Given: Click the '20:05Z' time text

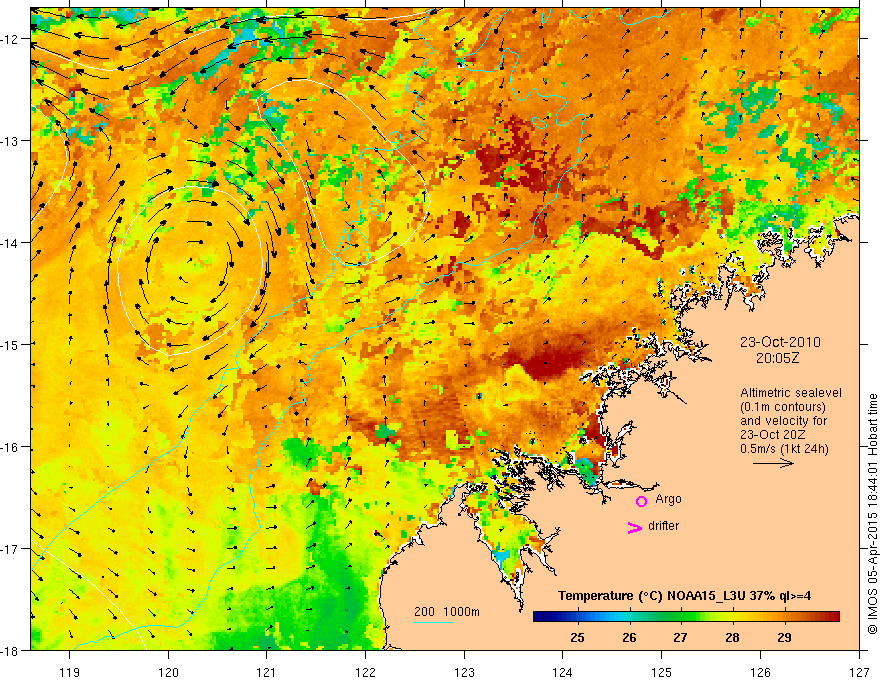Looking at the screenshot, I should click(777, 358).
